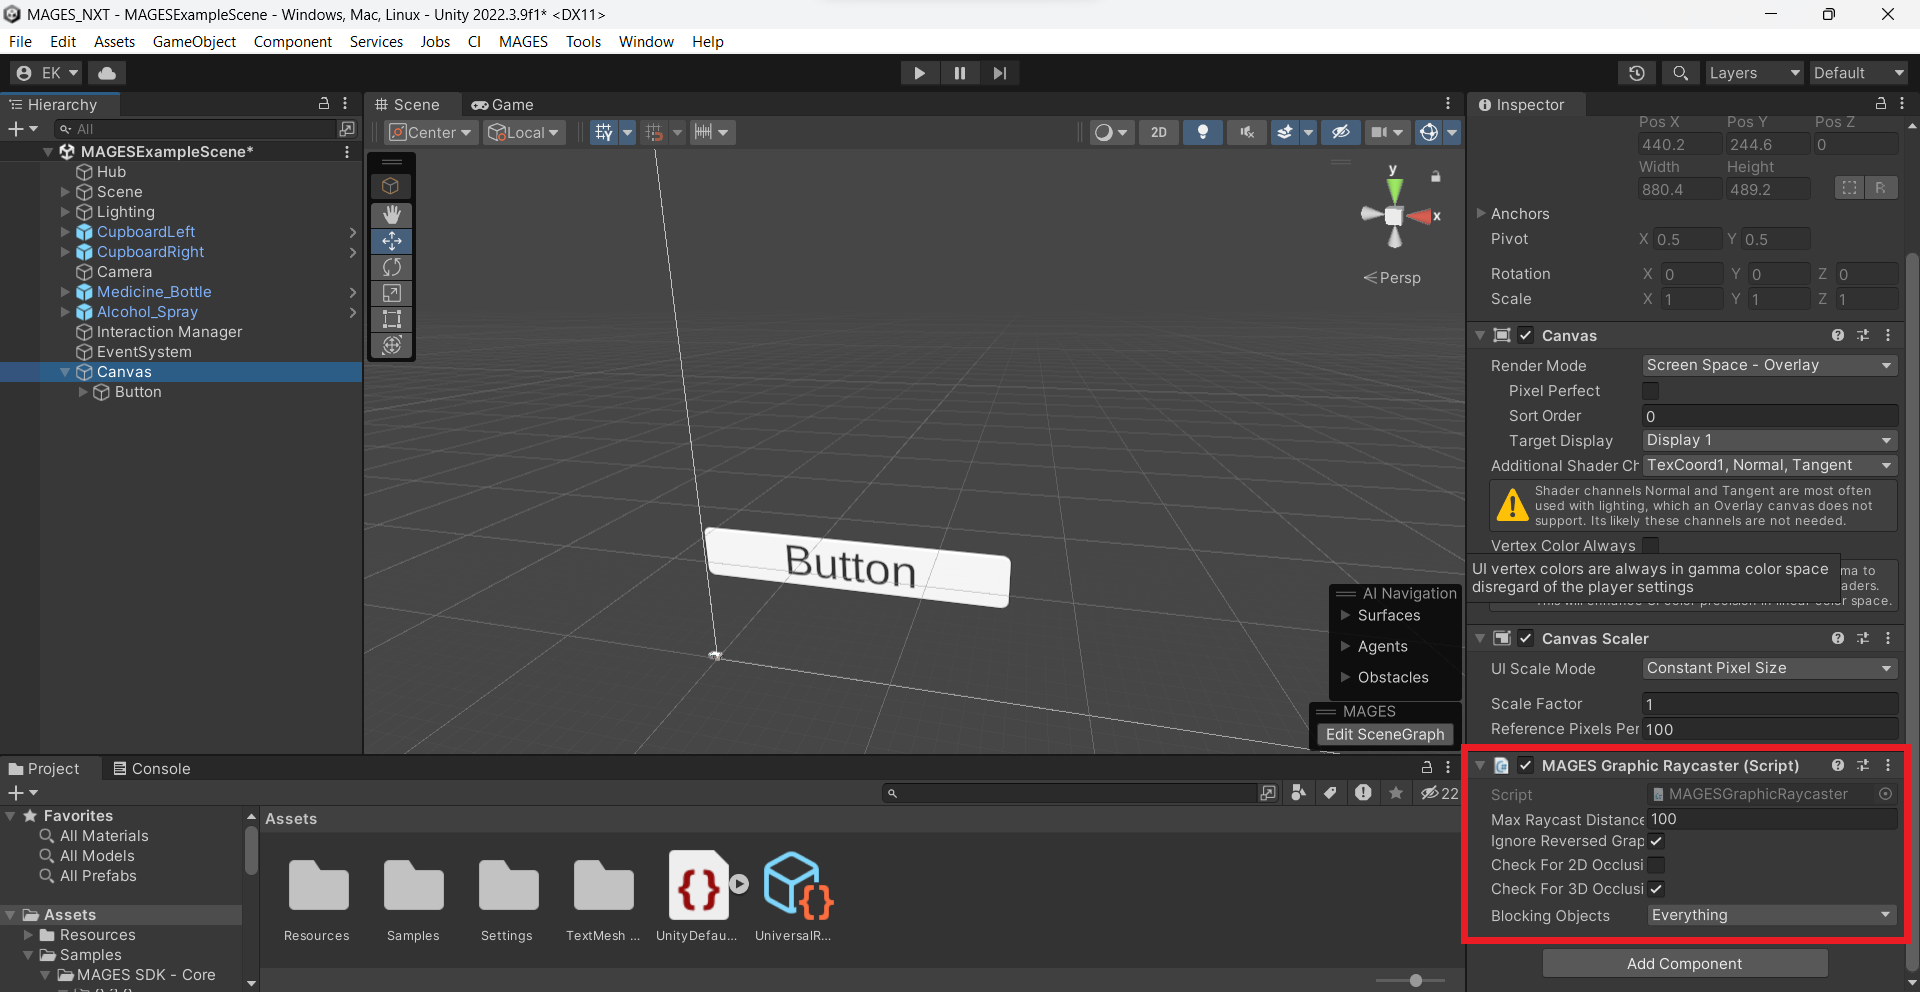
Task: Enable Pixel Perfect checkbox
Action: tap(1651, 391)
